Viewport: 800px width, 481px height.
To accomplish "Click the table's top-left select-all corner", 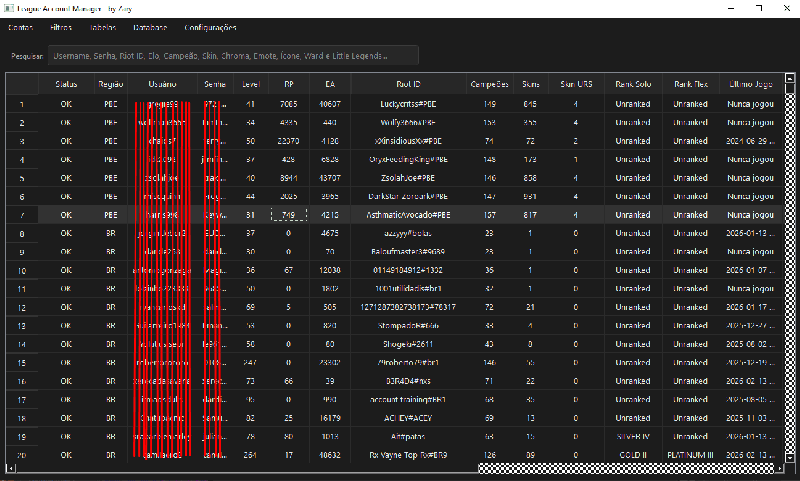I will click(22, 85).
